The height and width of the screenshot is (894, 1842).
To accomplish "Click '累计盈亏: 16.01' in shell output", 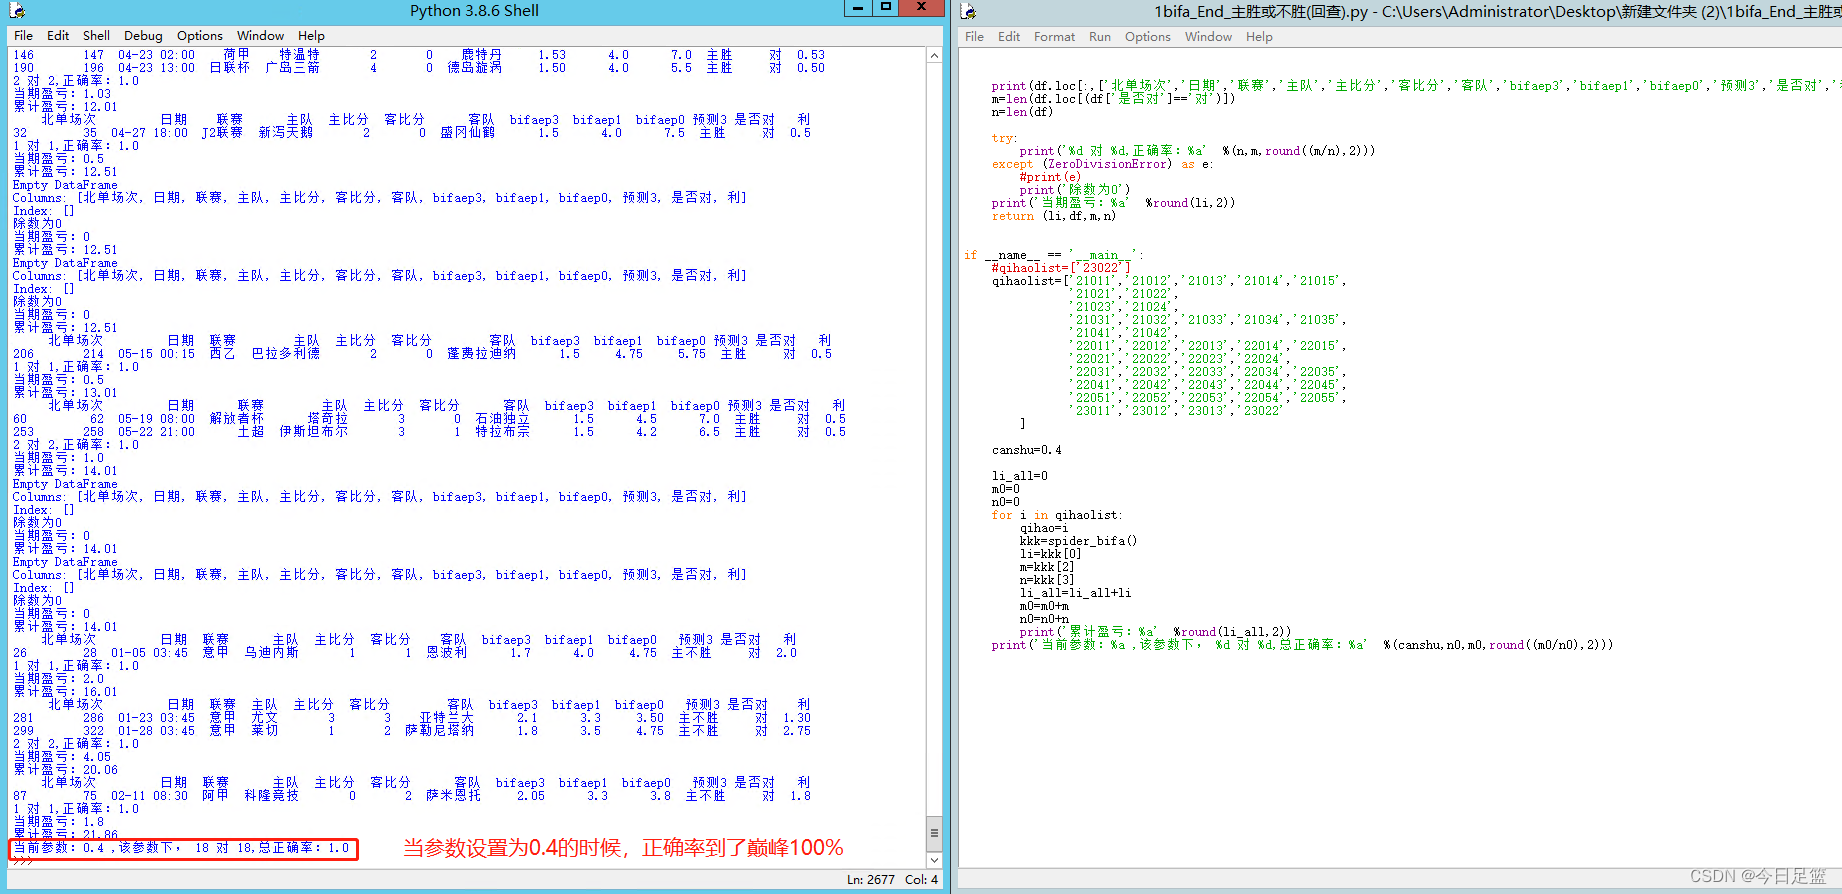I will [x=65, y=692].
